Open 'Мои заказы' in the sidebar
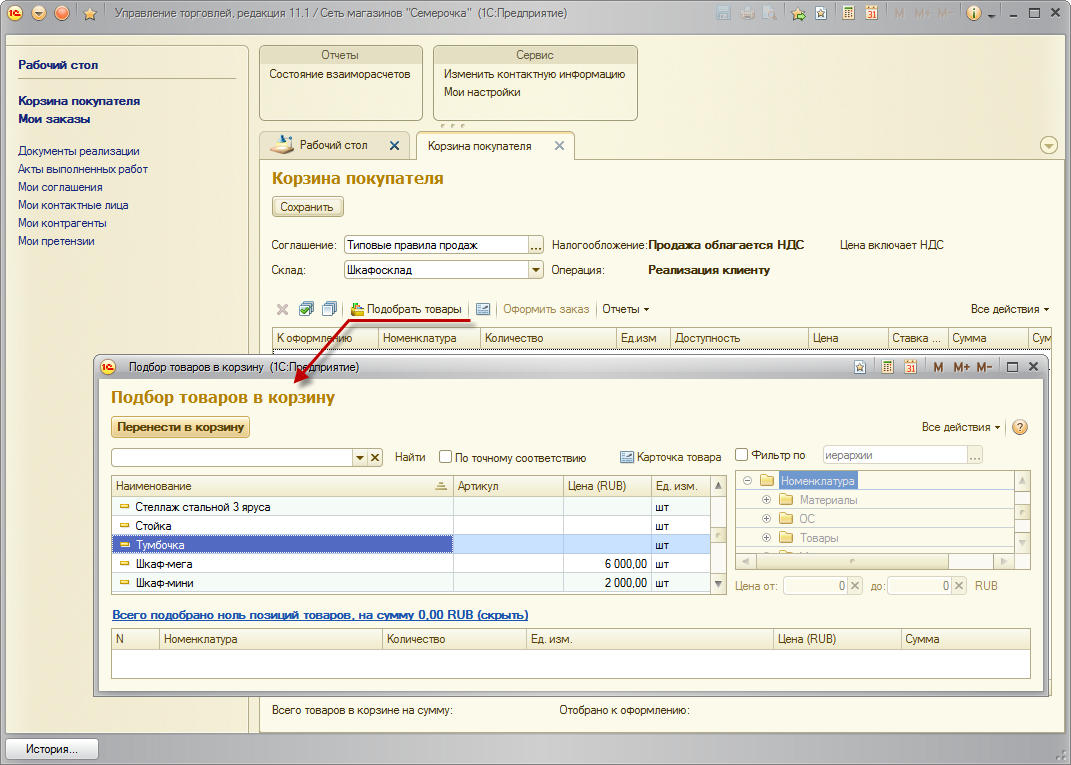The image size is (1071, 765). pyautogui.click(x=54, y=119)
